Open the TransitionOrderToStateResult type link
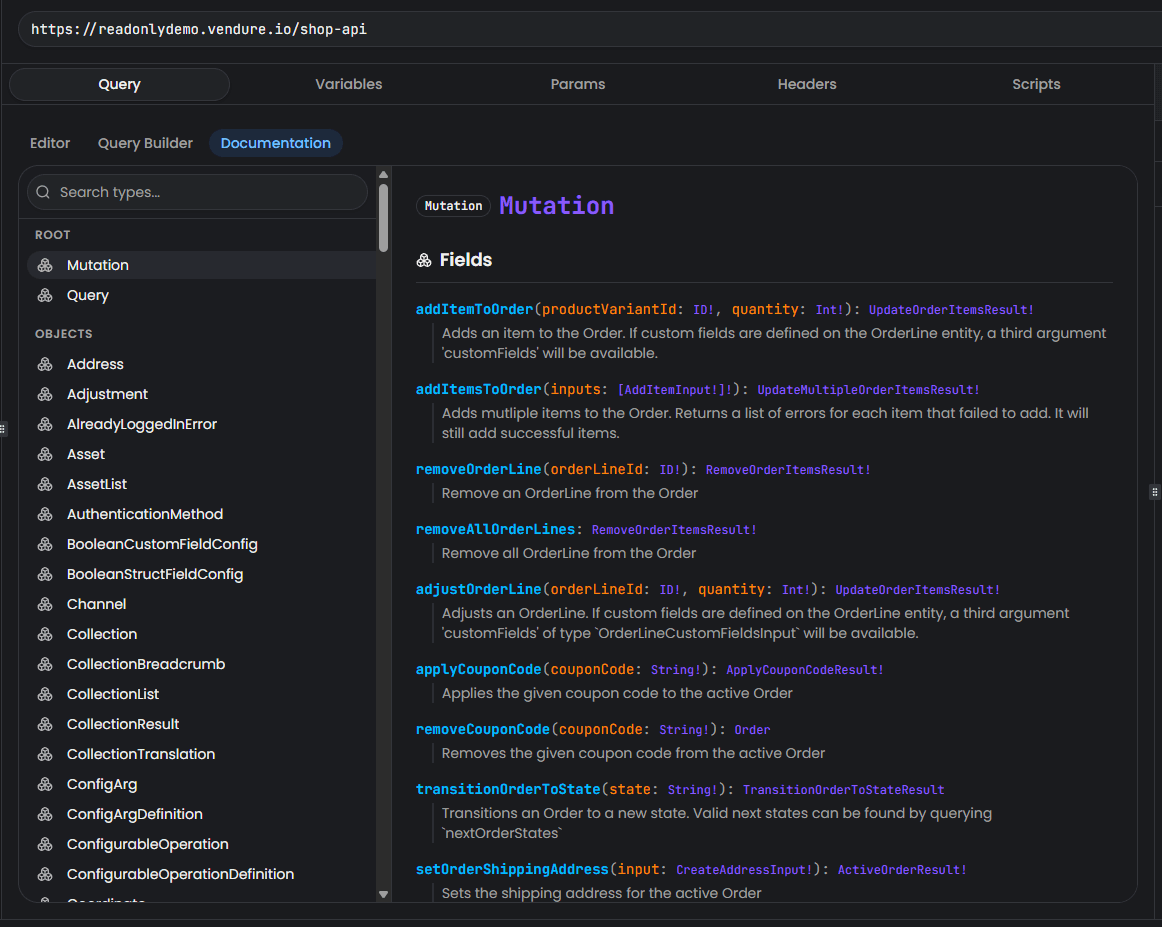The height and width of the screenshot is (927, 1162). pos(843,790)
